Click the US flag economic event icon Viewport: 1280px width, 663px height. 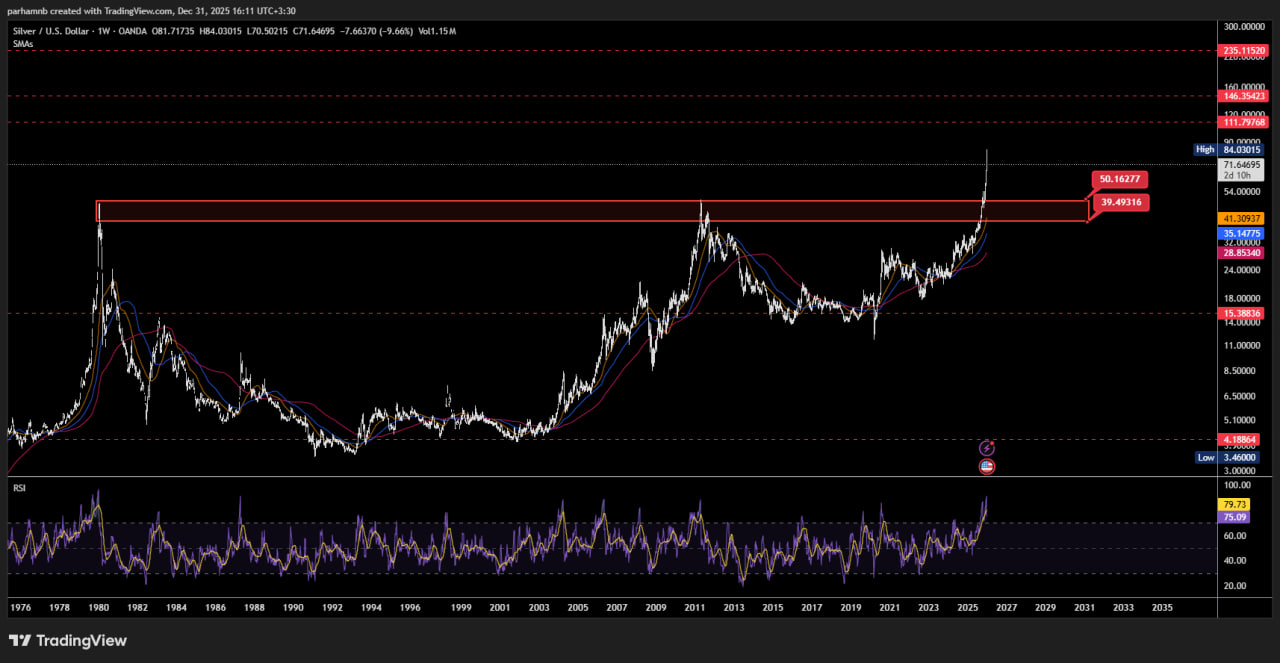pyautogui.click(x=987, y=466)
